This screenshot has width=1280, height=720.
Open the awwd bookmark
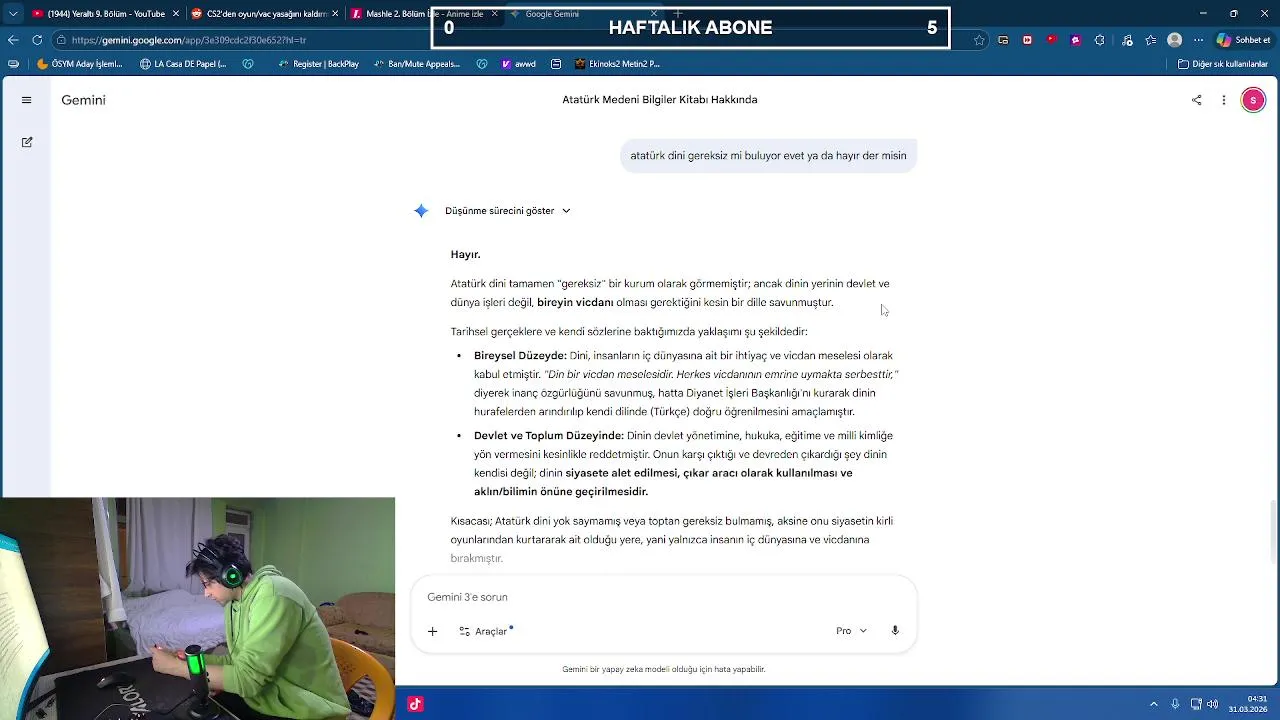coord(519,64)
